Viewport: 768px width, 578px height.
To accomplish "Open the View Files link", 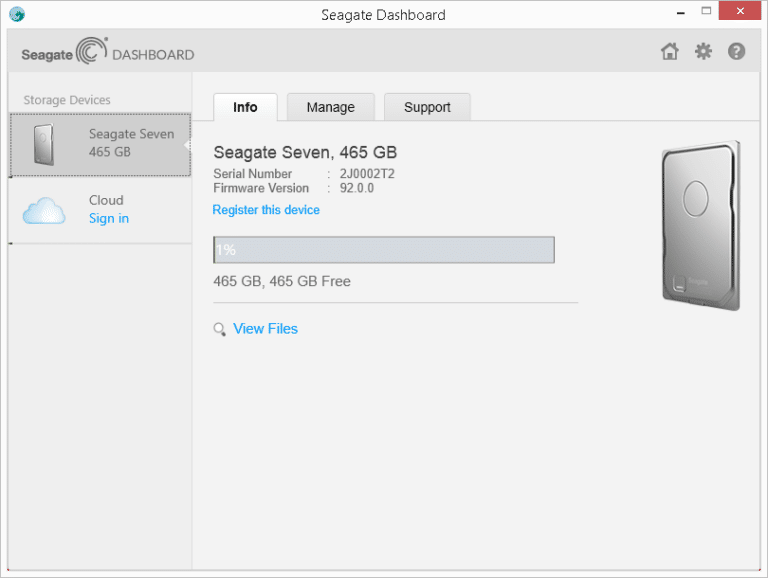I will pyautogui.click(x=265, y=329).
